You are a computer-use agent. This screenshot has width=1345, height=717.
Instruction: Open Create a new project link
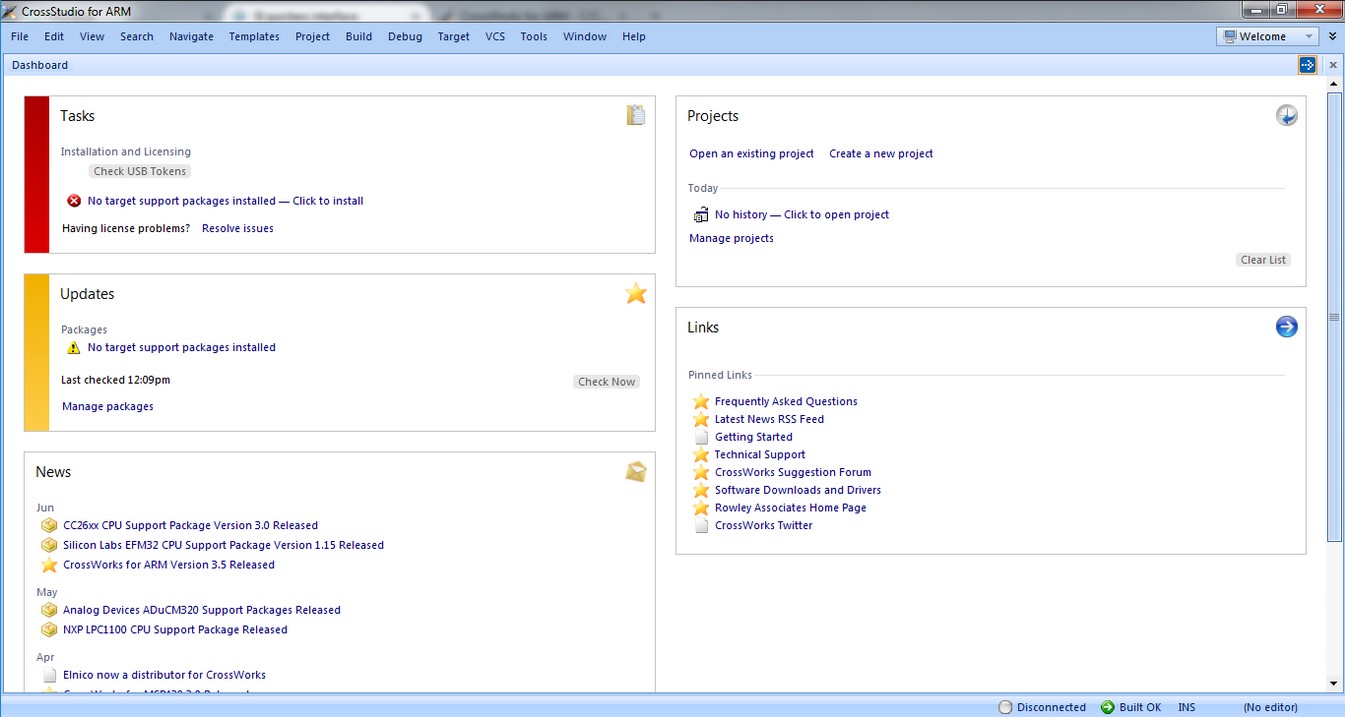[x=881, y=153]
